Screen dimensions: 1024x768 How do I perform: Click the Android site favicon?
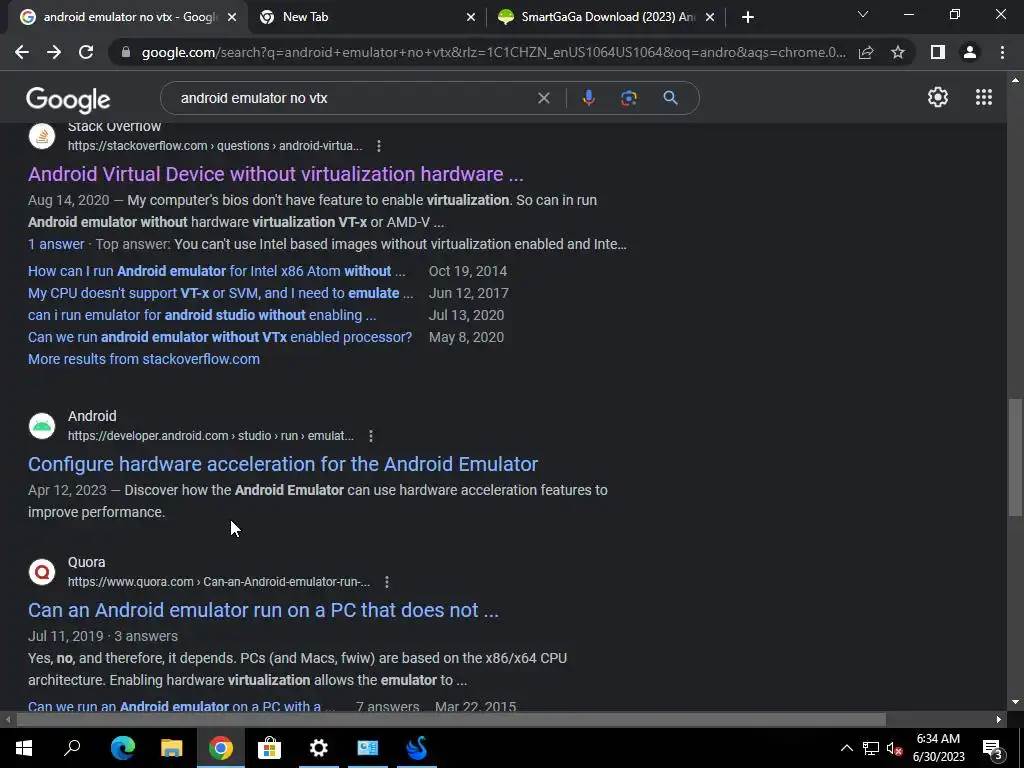tap(42, 426)
